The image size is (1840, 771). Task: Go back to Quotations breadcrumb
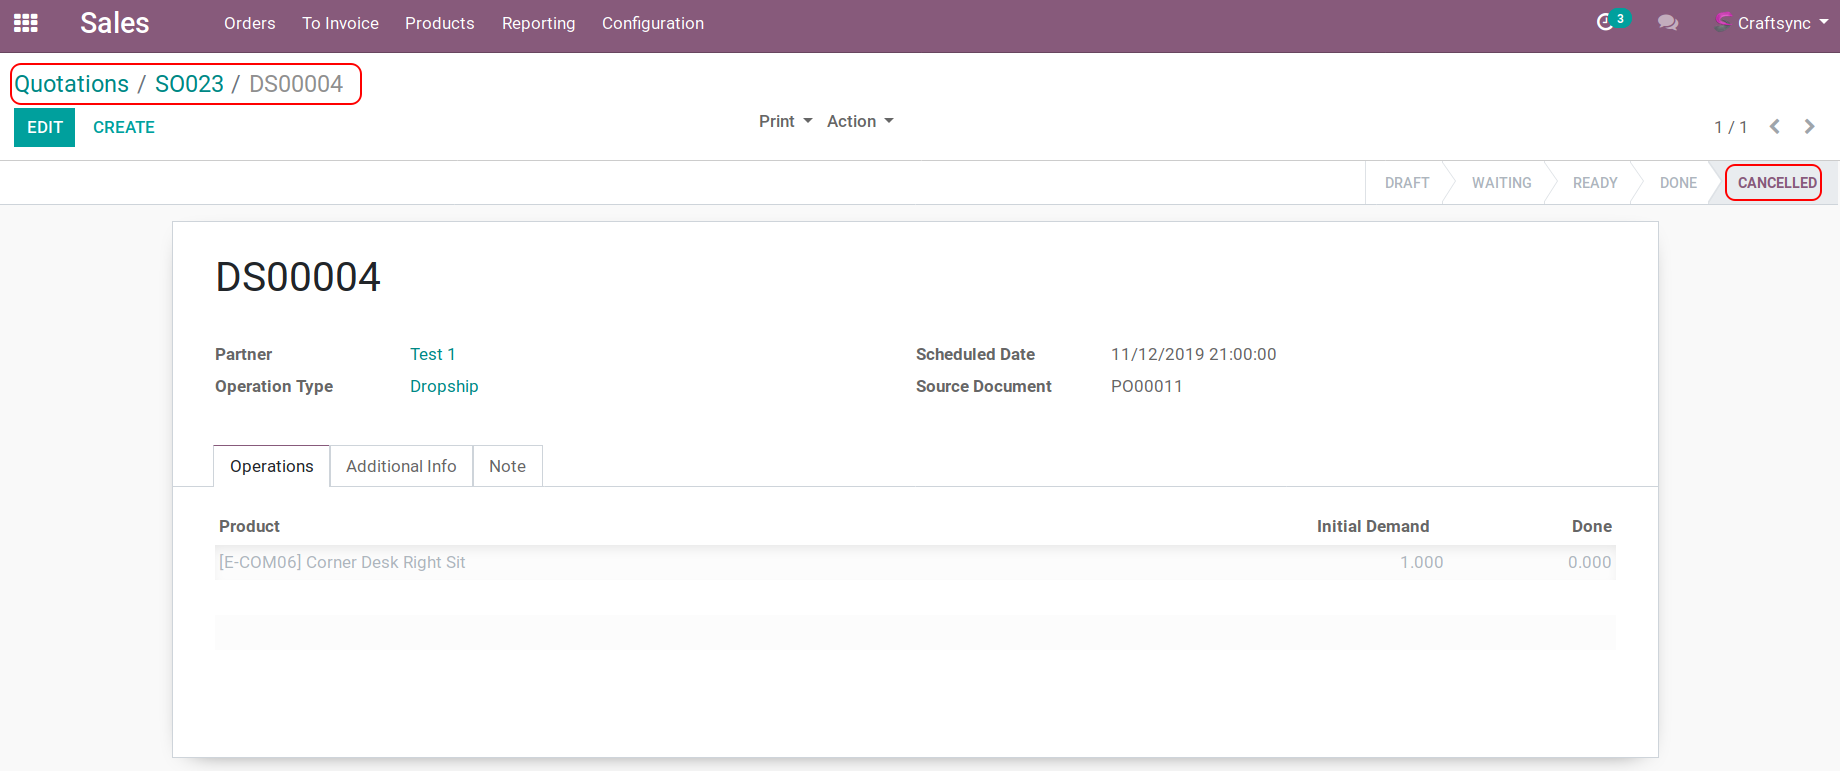(x=72, y=84)
